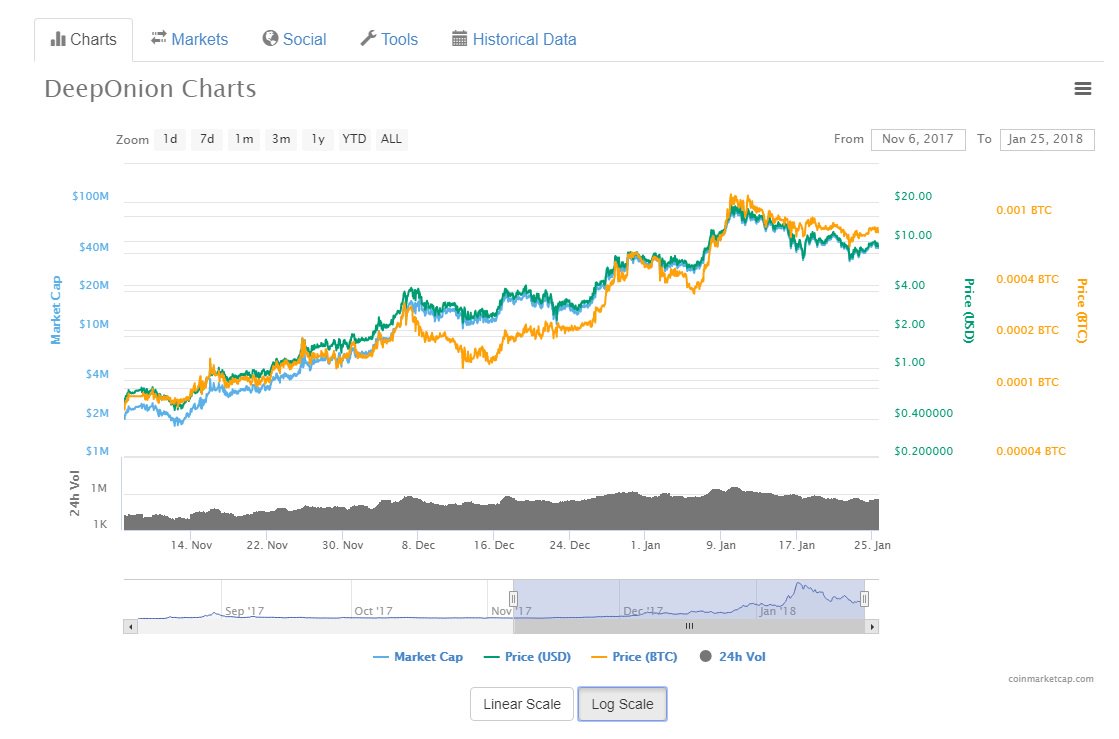Viewport: 1119px width, 739px height.
Task: Click the coinmarketcap.com credits link
Action: (1050, 679)
